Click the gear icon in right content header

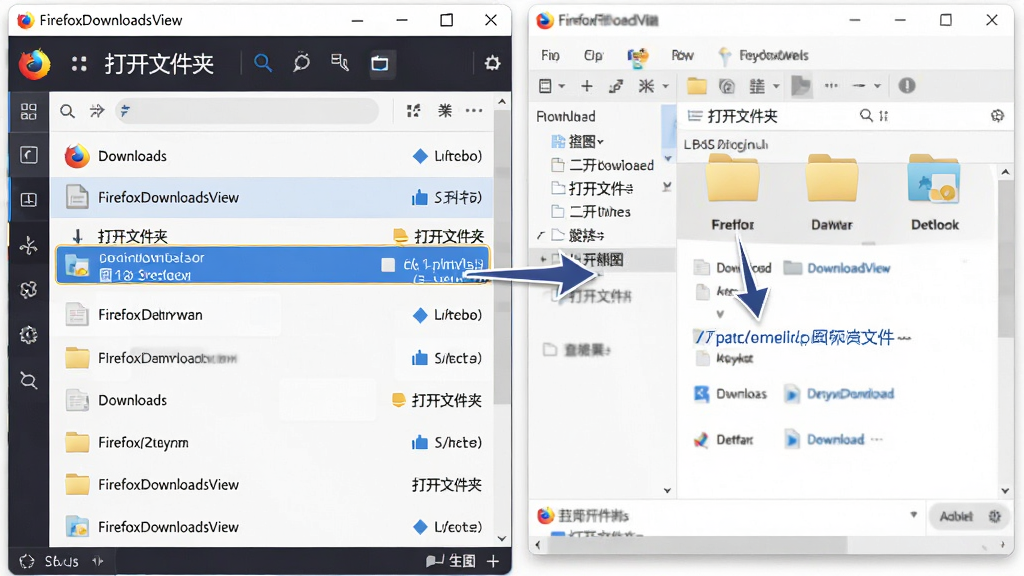click(x=997, y=116)
